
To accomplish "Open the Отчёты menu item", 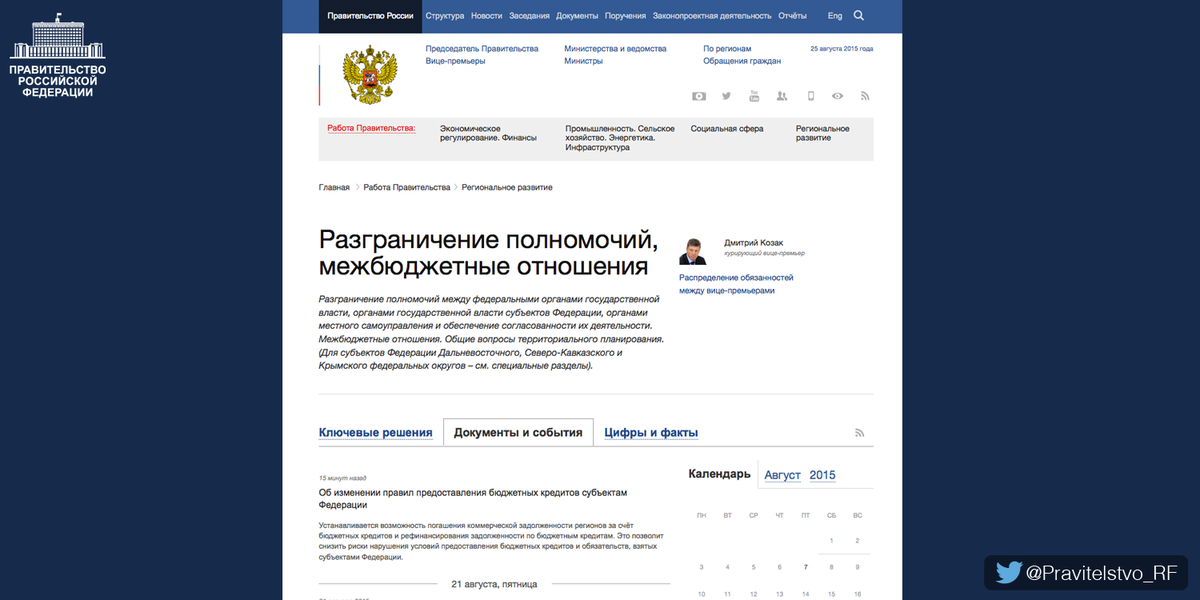I will (792, 16).
